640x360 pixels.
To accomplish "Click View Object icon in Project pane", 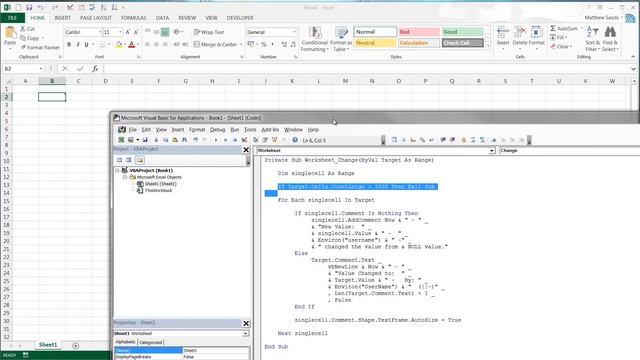I will click(x=129, y=160).
